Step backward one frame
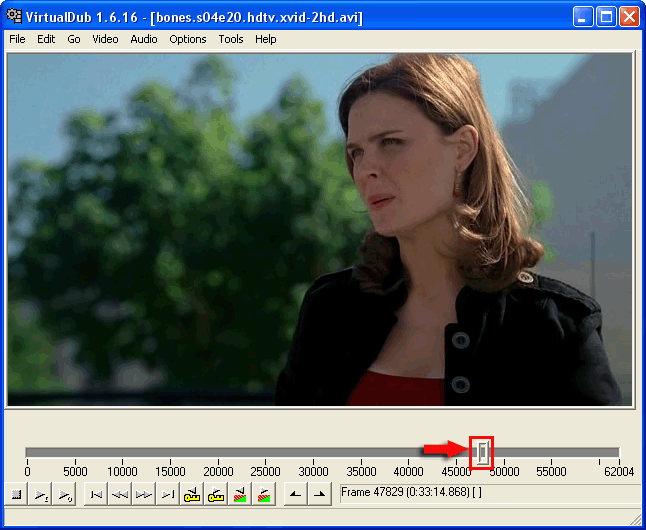This screenshot has height=530, width=646. 120,494
